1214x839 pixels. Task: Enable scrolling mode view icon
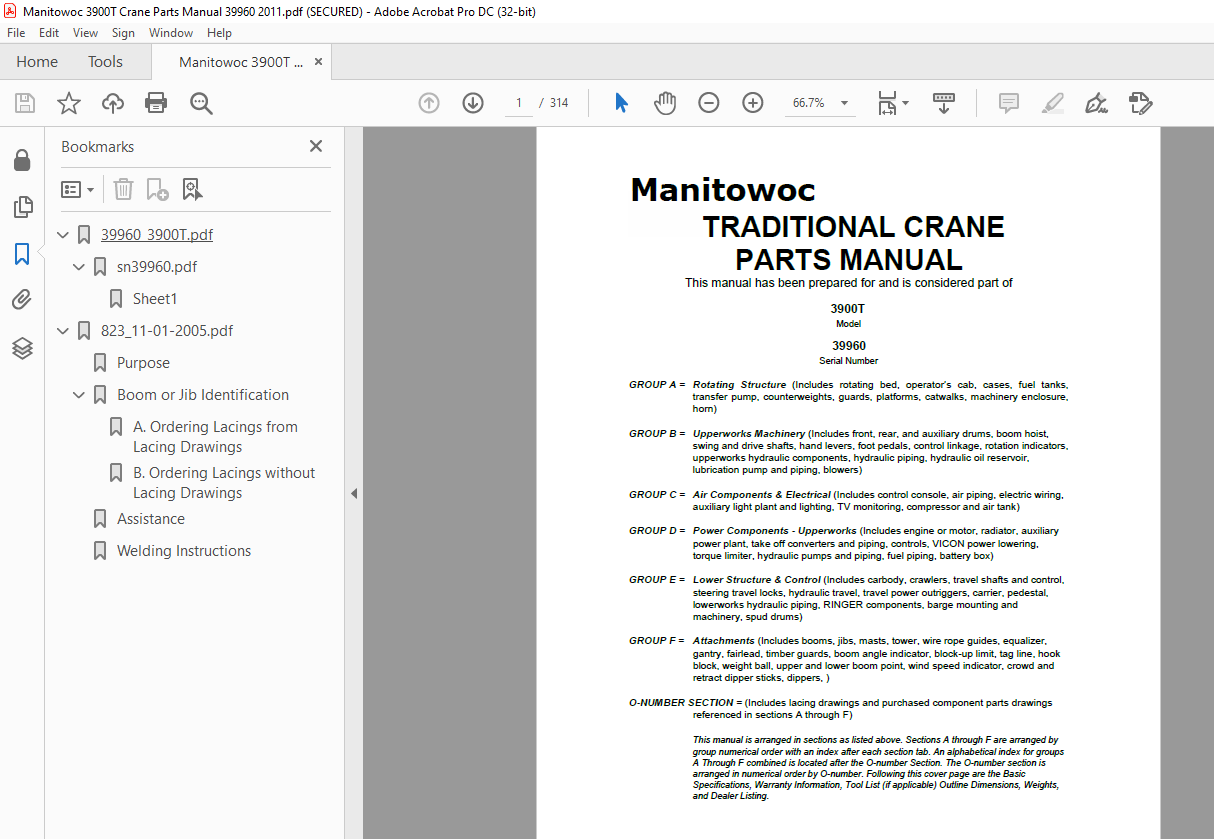click(944, 103)
